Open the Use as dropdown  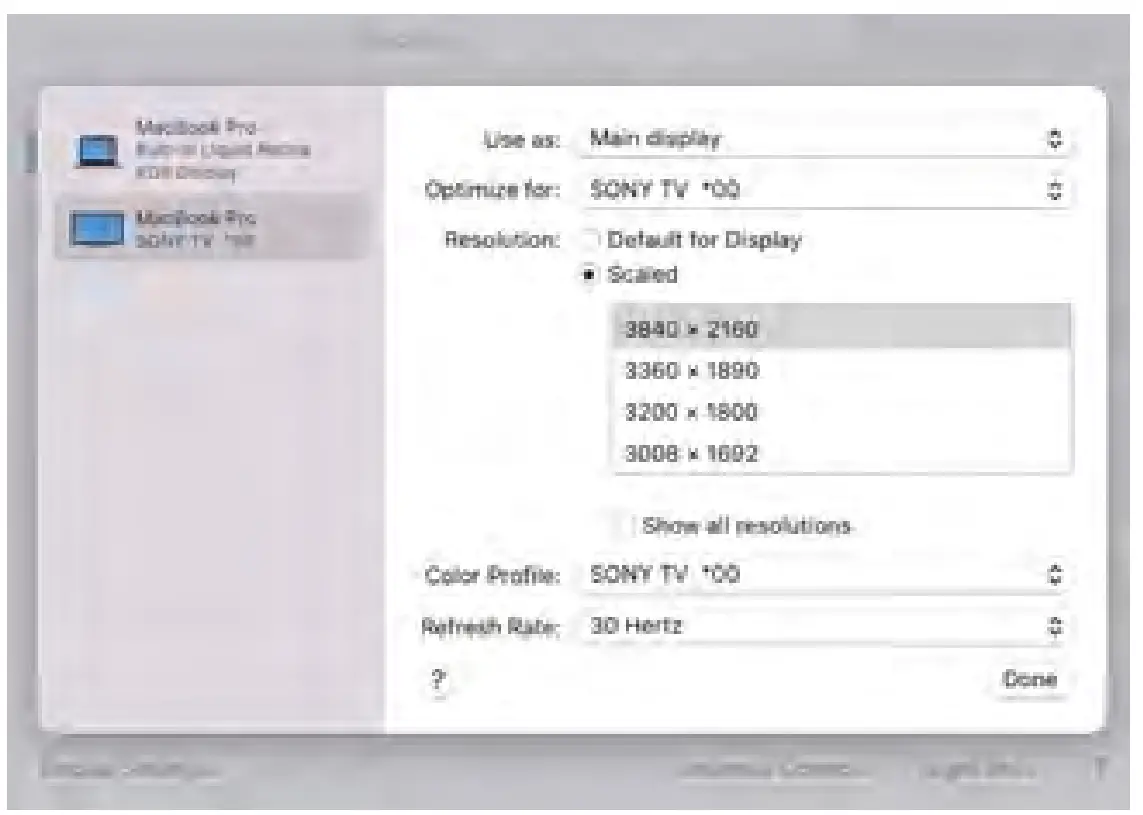(826, 139)
